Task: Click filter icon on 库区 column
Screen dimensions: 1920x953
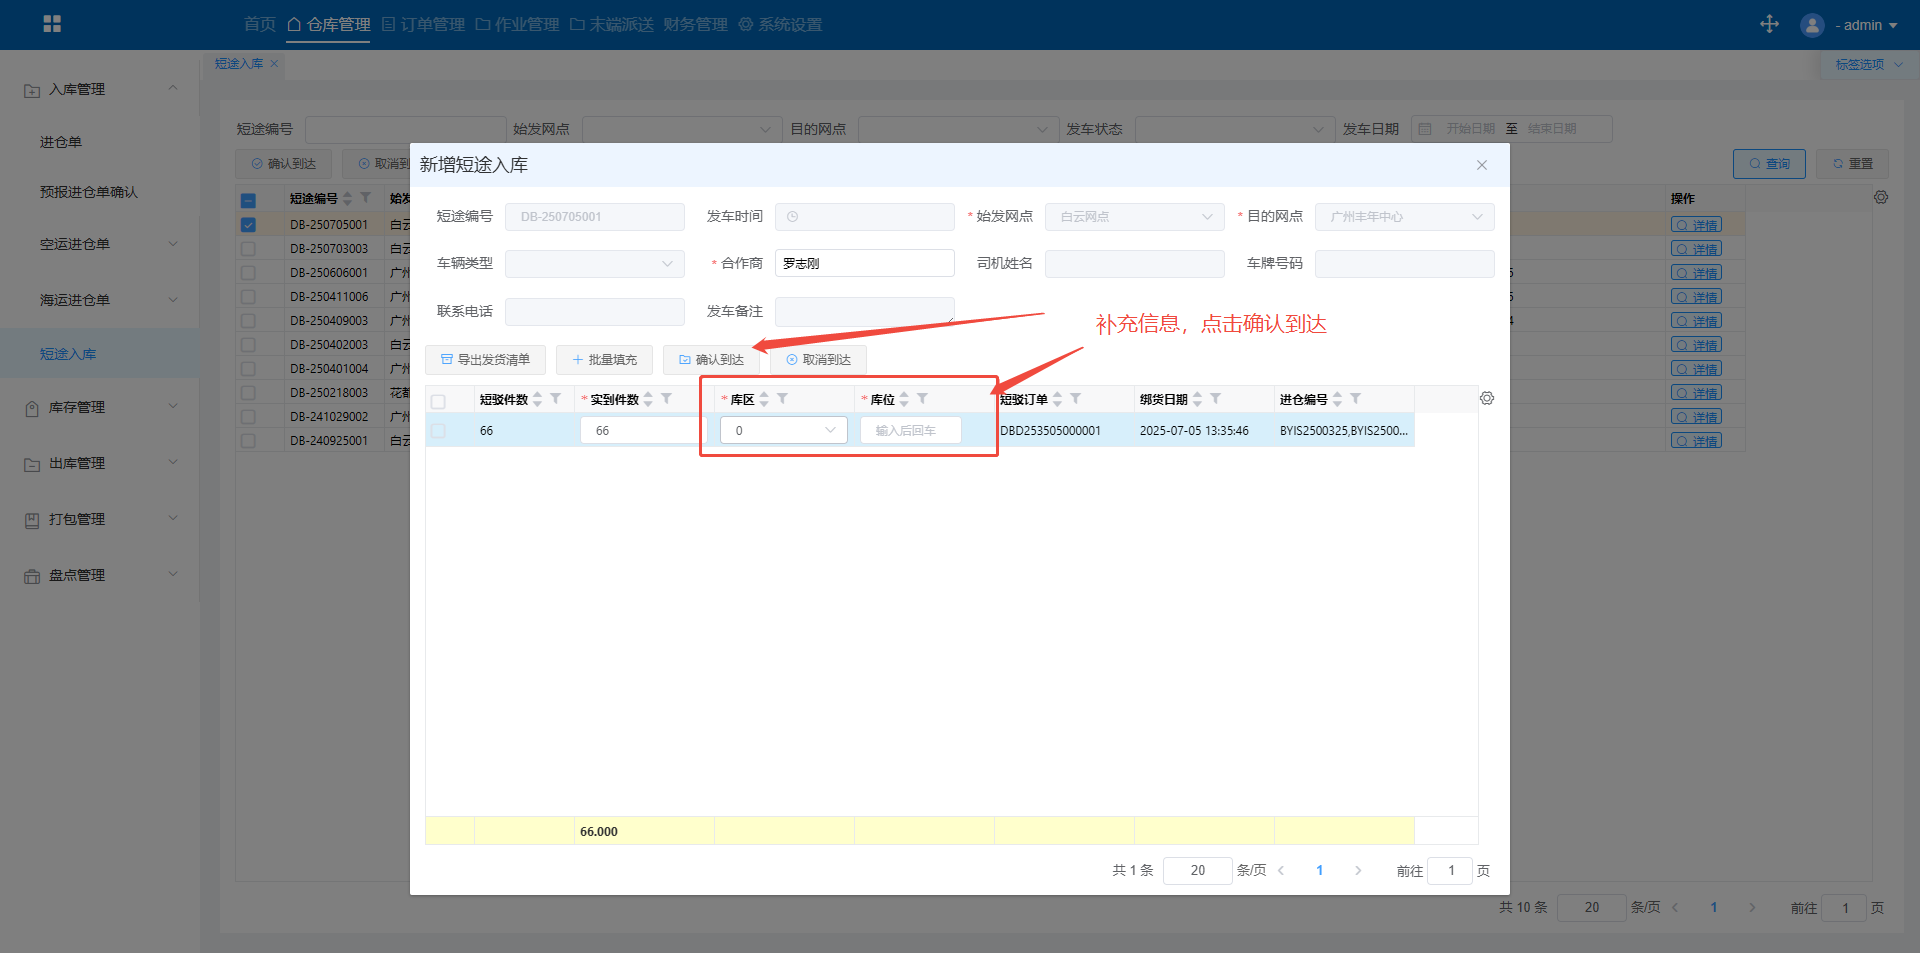Action: point(783,398)
